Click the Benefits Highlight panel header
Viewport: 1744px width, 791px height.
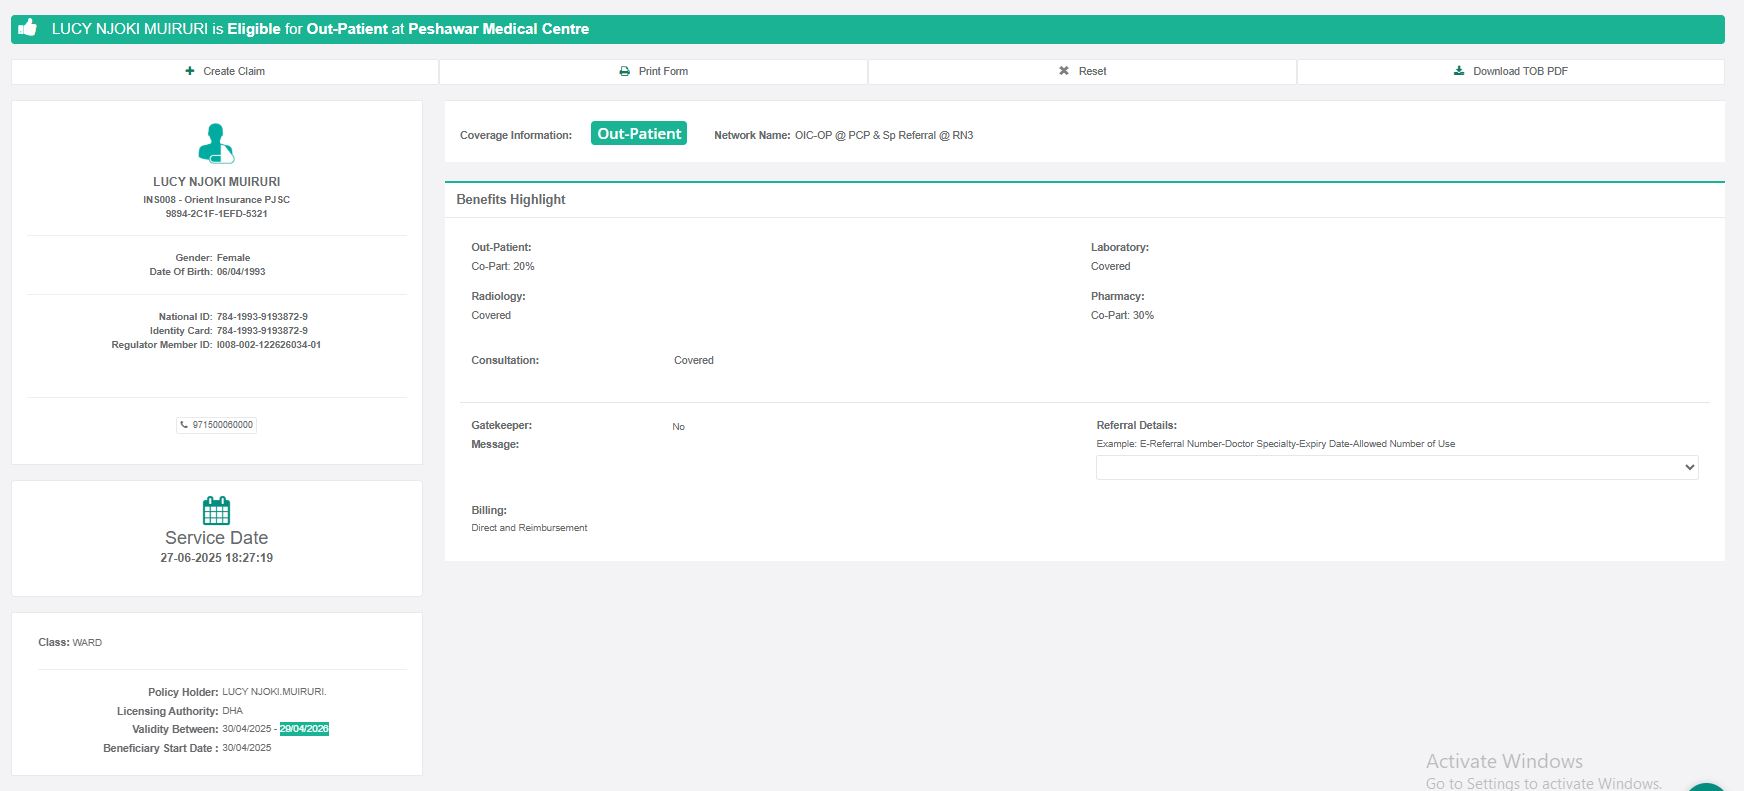tap(511, 200)
